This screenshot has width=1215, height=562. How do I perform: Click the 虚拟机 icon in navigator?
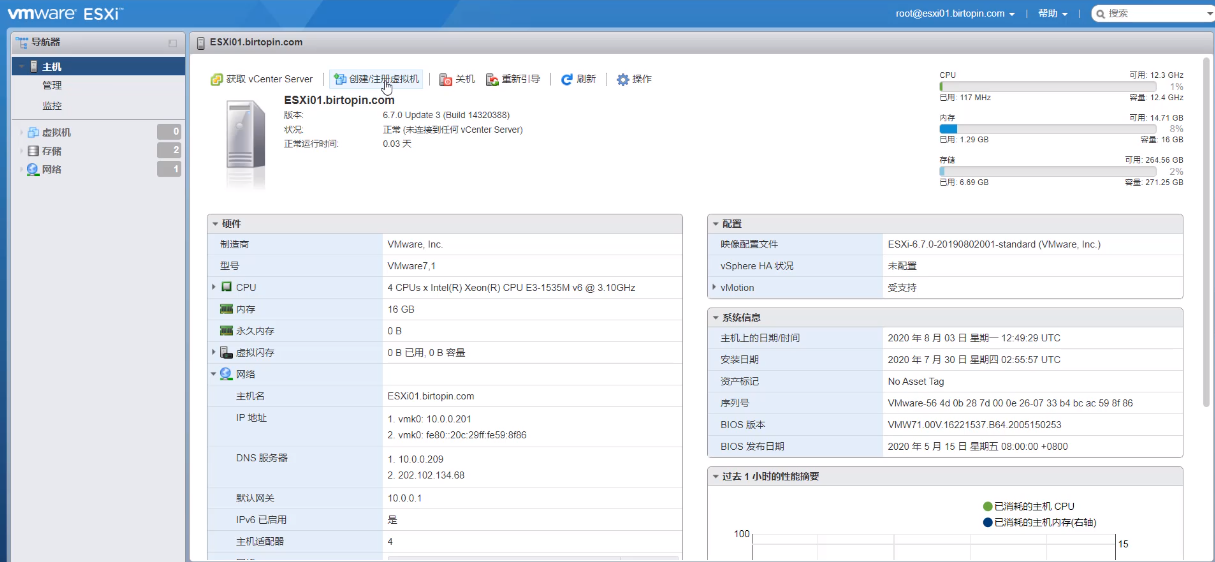(33, 132)
